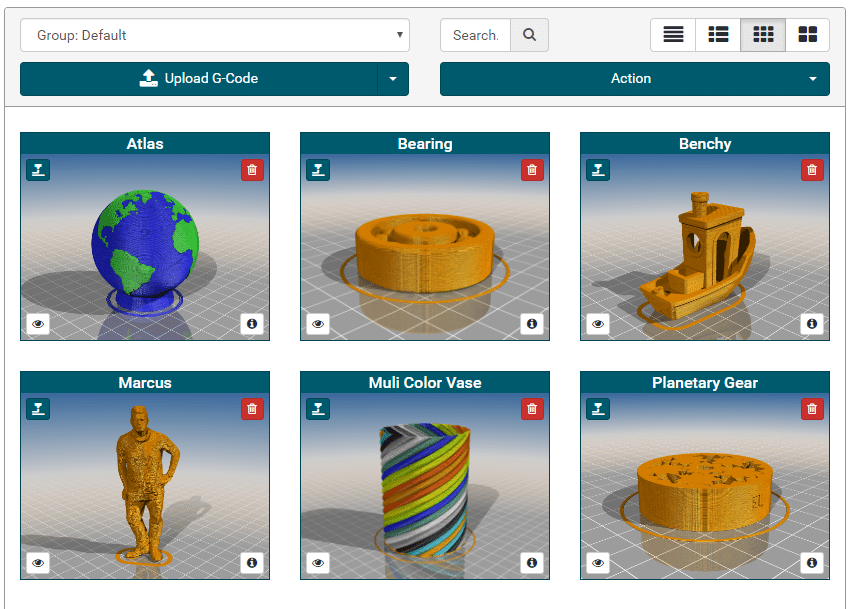Delete the Bearing G-code file
The height and width of the screenshot is (609, 850).
pos(532,170)
